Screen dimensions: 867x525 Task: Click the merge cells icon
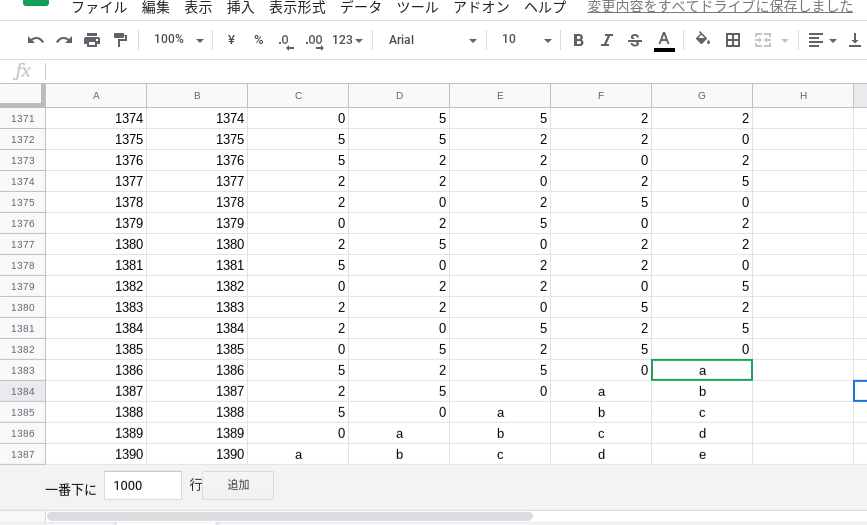coord(763,40)
